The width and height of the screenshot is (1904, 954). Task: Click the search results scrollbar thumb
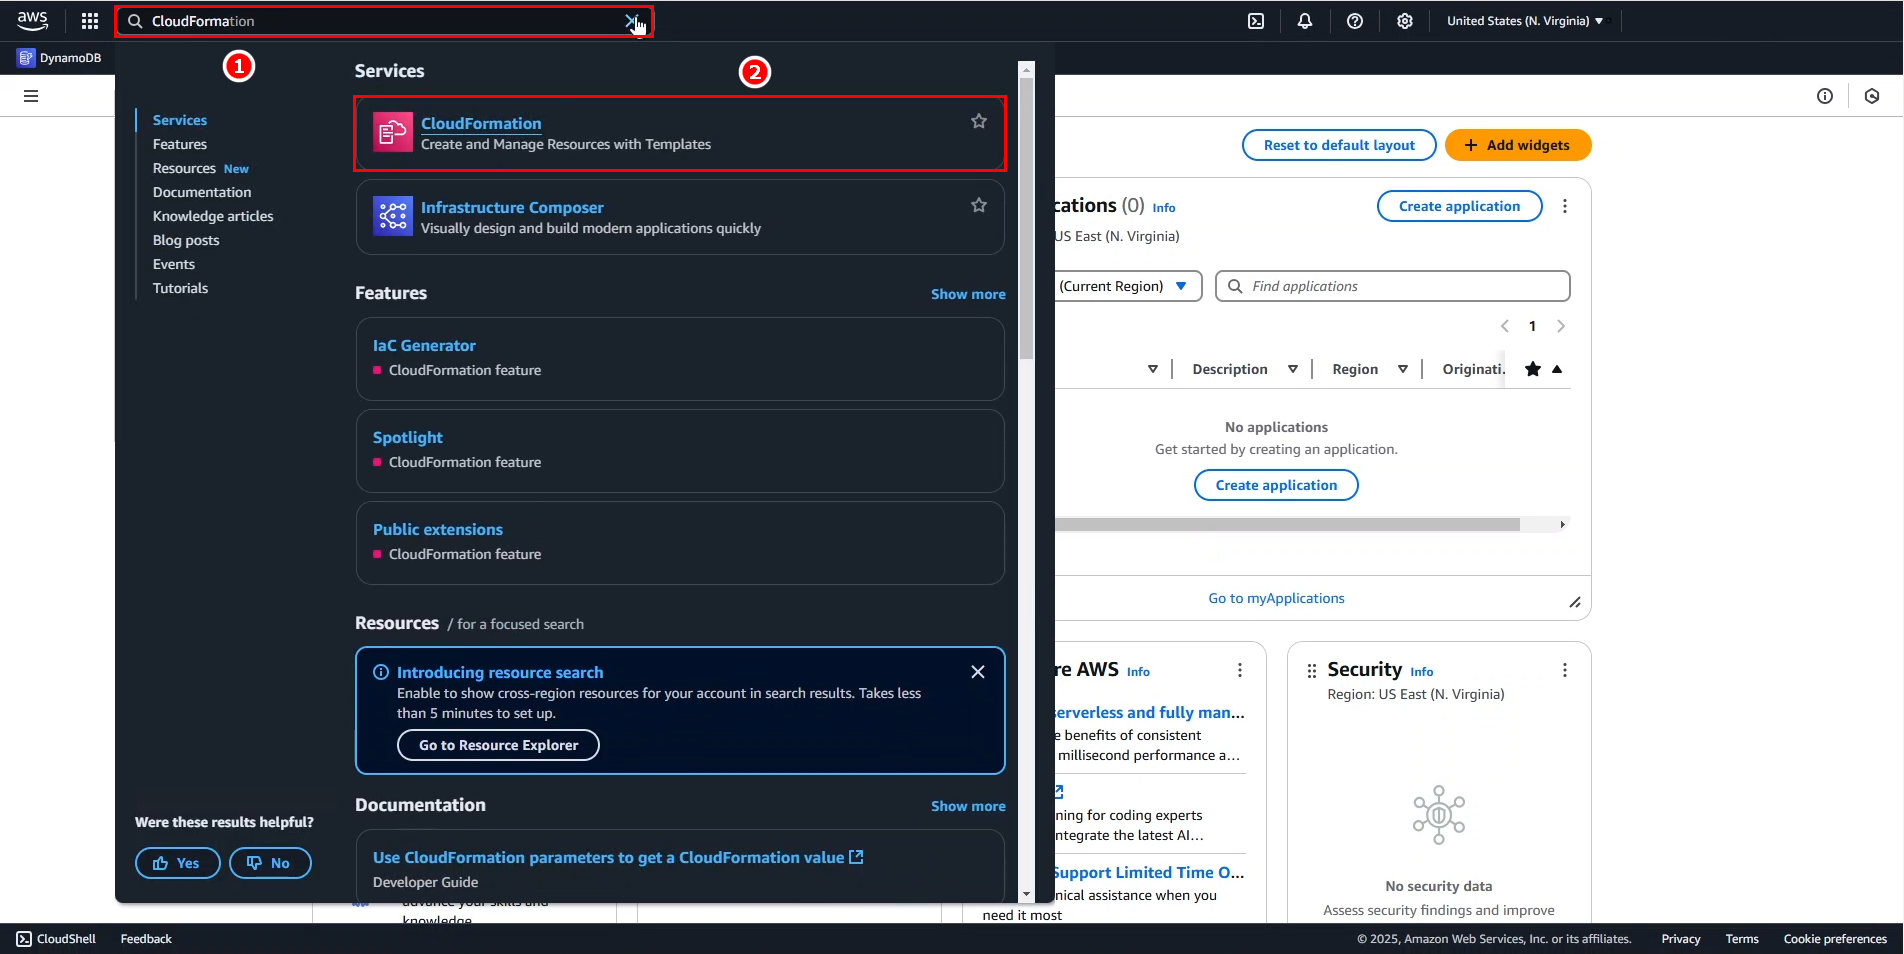pyautogui.click(x=1026, y=218)
